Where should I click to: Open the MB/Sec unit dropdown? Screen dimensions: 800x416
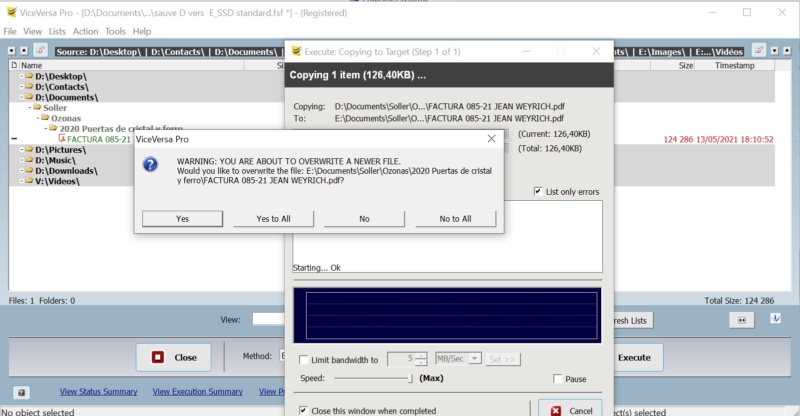tap(475, 359)
